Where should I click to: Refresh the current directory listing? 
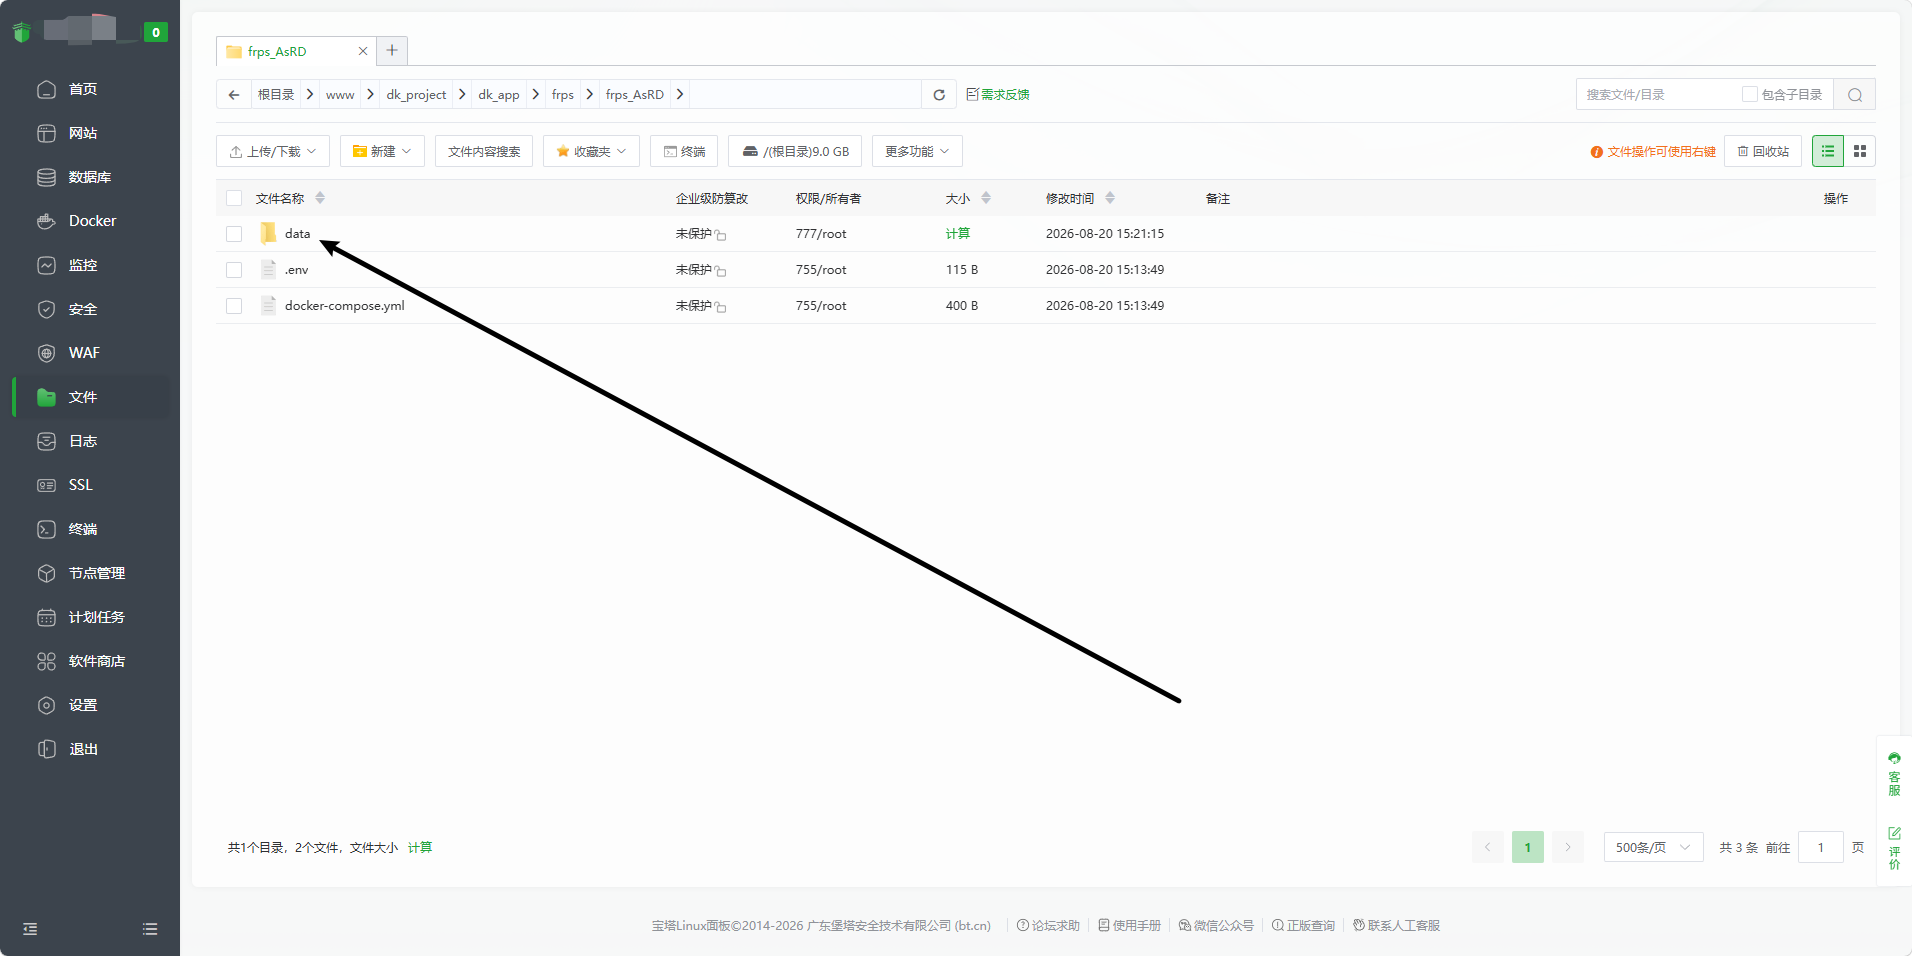pos(939,95)
